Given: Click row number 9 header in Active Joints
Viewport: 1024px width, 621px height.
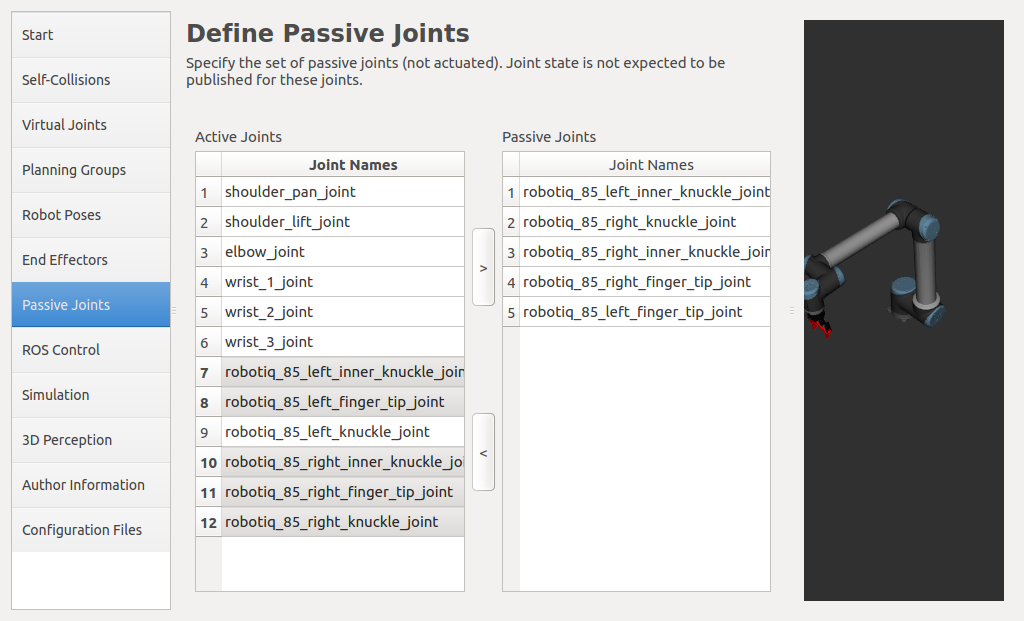Looking at the screenshot, I should click(x=208, y=432).
